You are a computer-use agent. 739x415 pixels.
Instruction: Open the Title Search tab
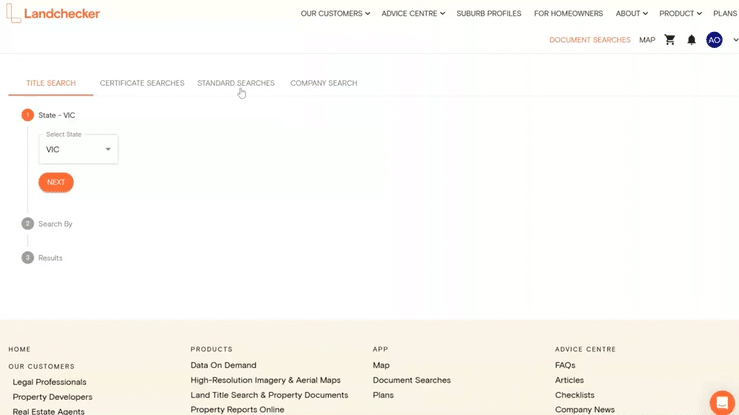click(x=51, y=83)
